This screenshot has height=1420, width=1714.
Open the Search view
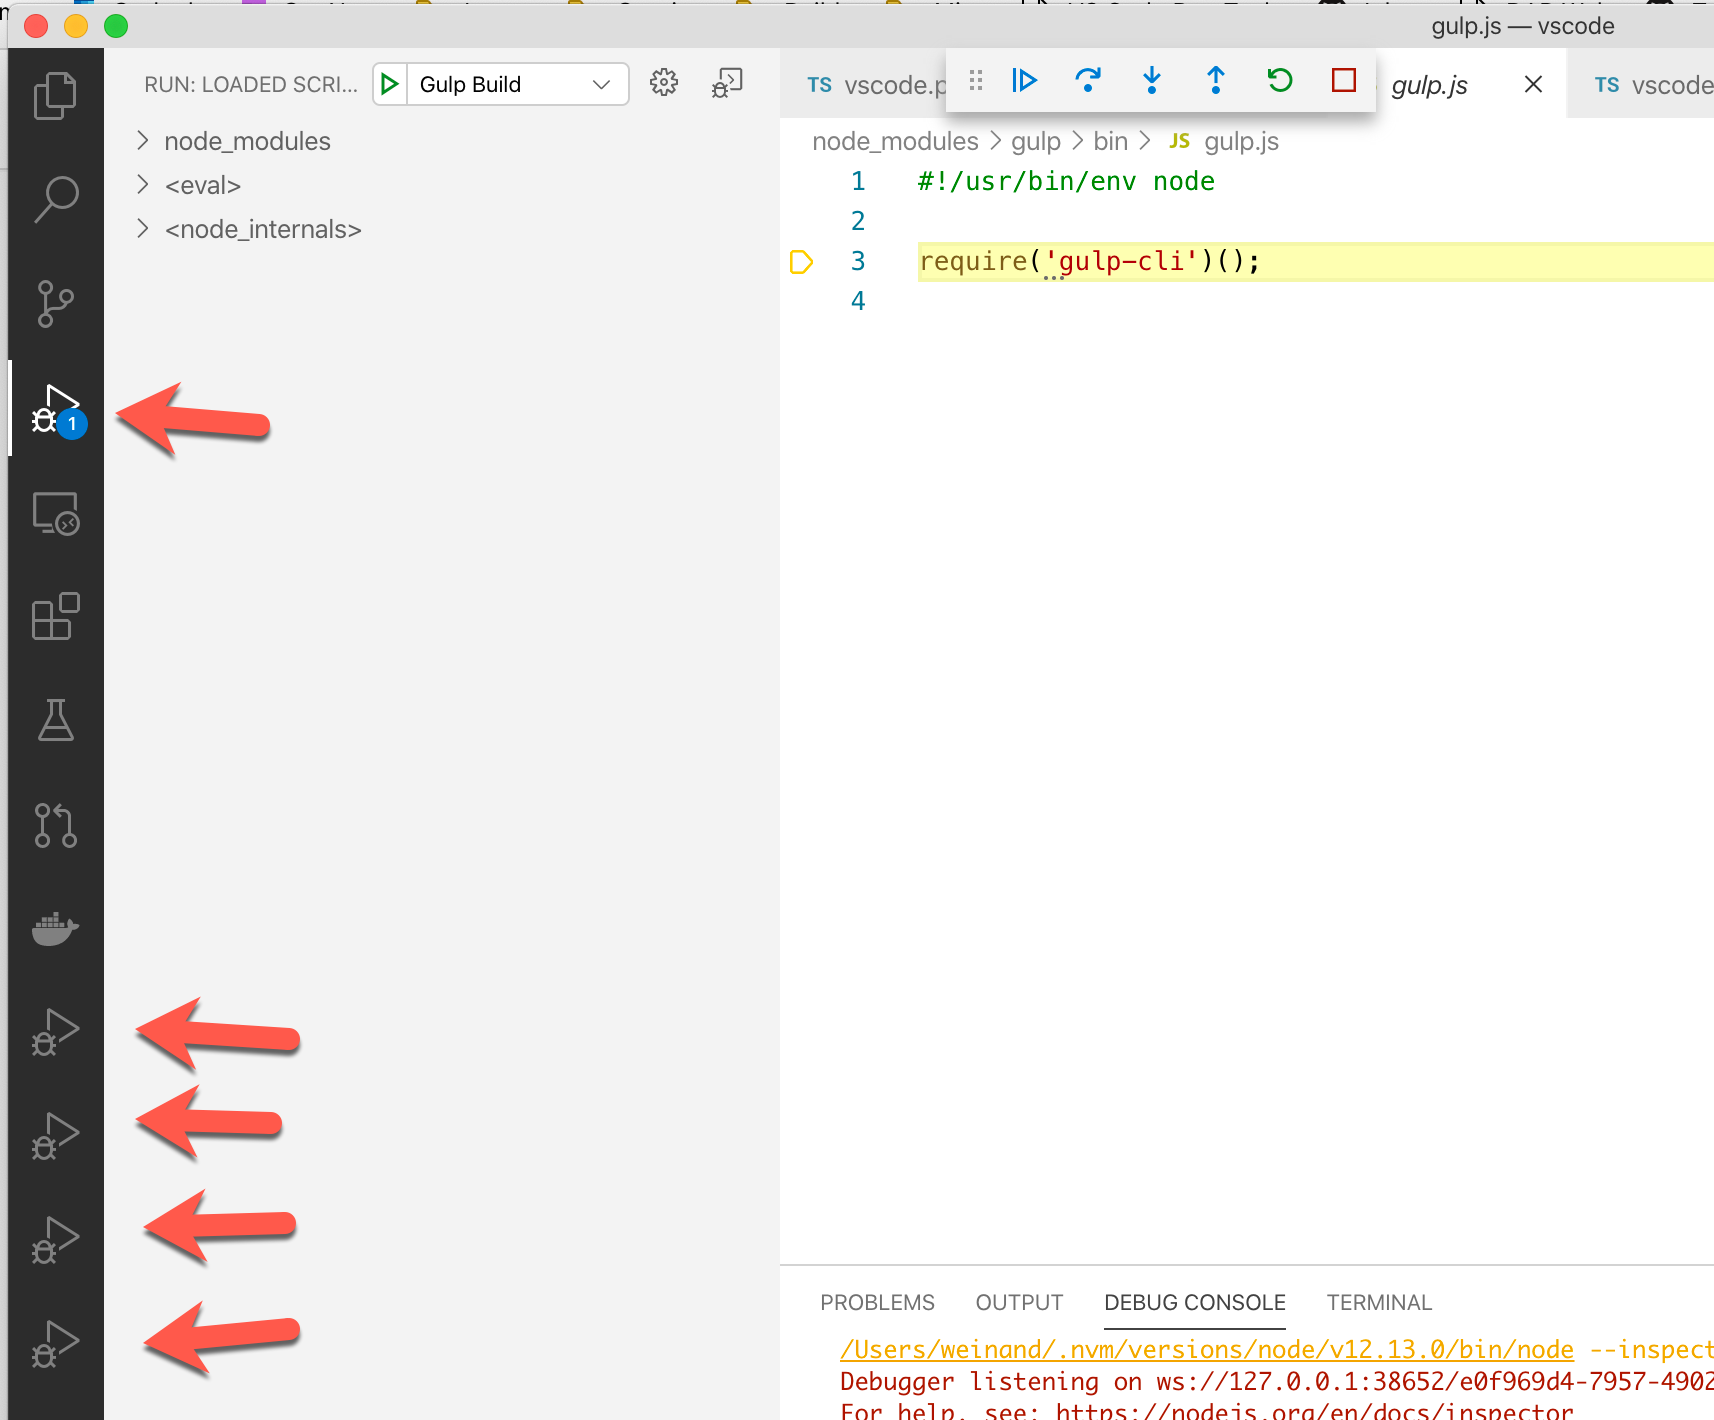point(56,198)
